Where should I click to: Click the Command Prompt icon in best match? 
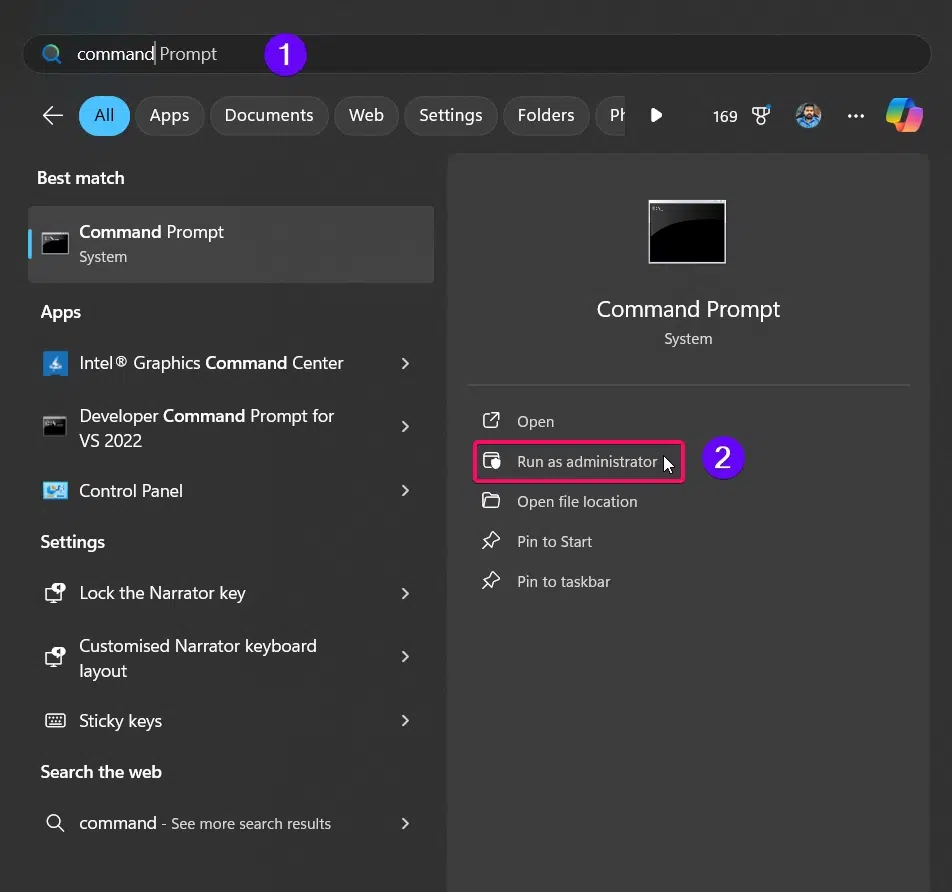(x=55, y=243)
